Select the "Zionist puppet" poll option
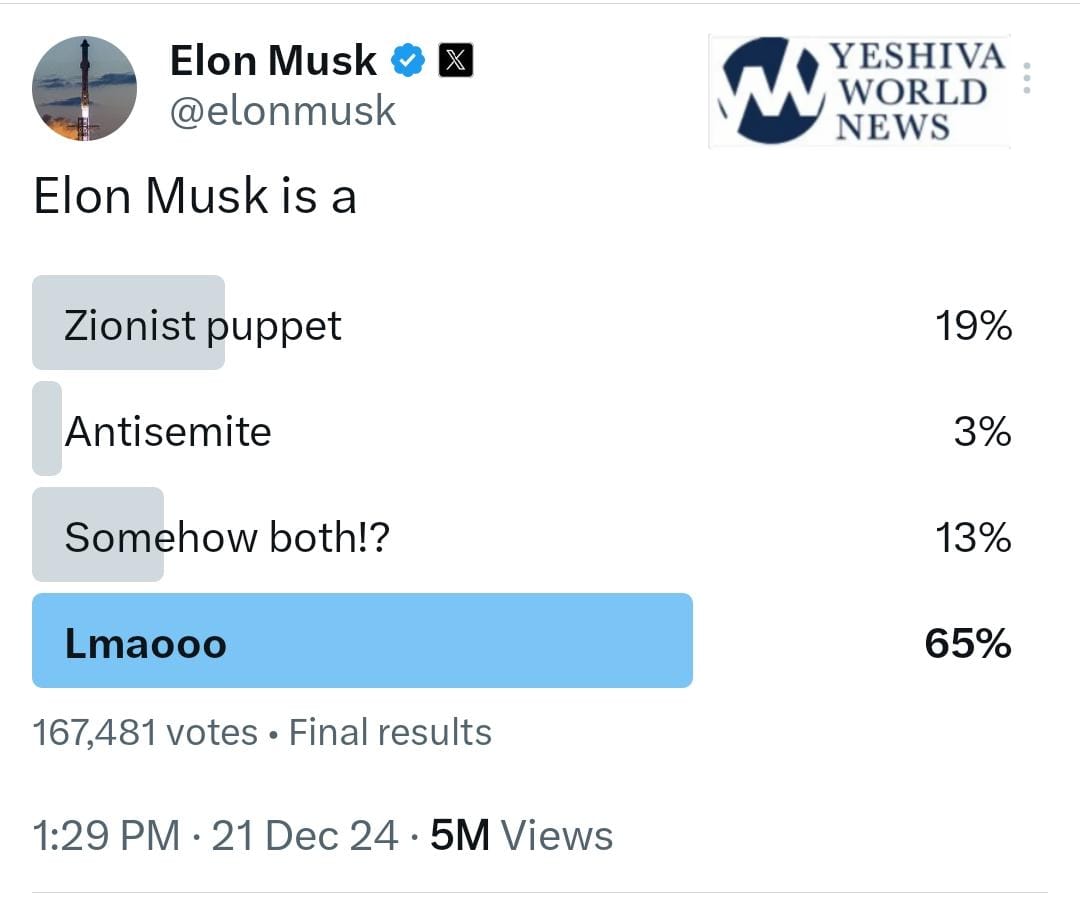1080x899 pixels. click(x=203, y=325)
